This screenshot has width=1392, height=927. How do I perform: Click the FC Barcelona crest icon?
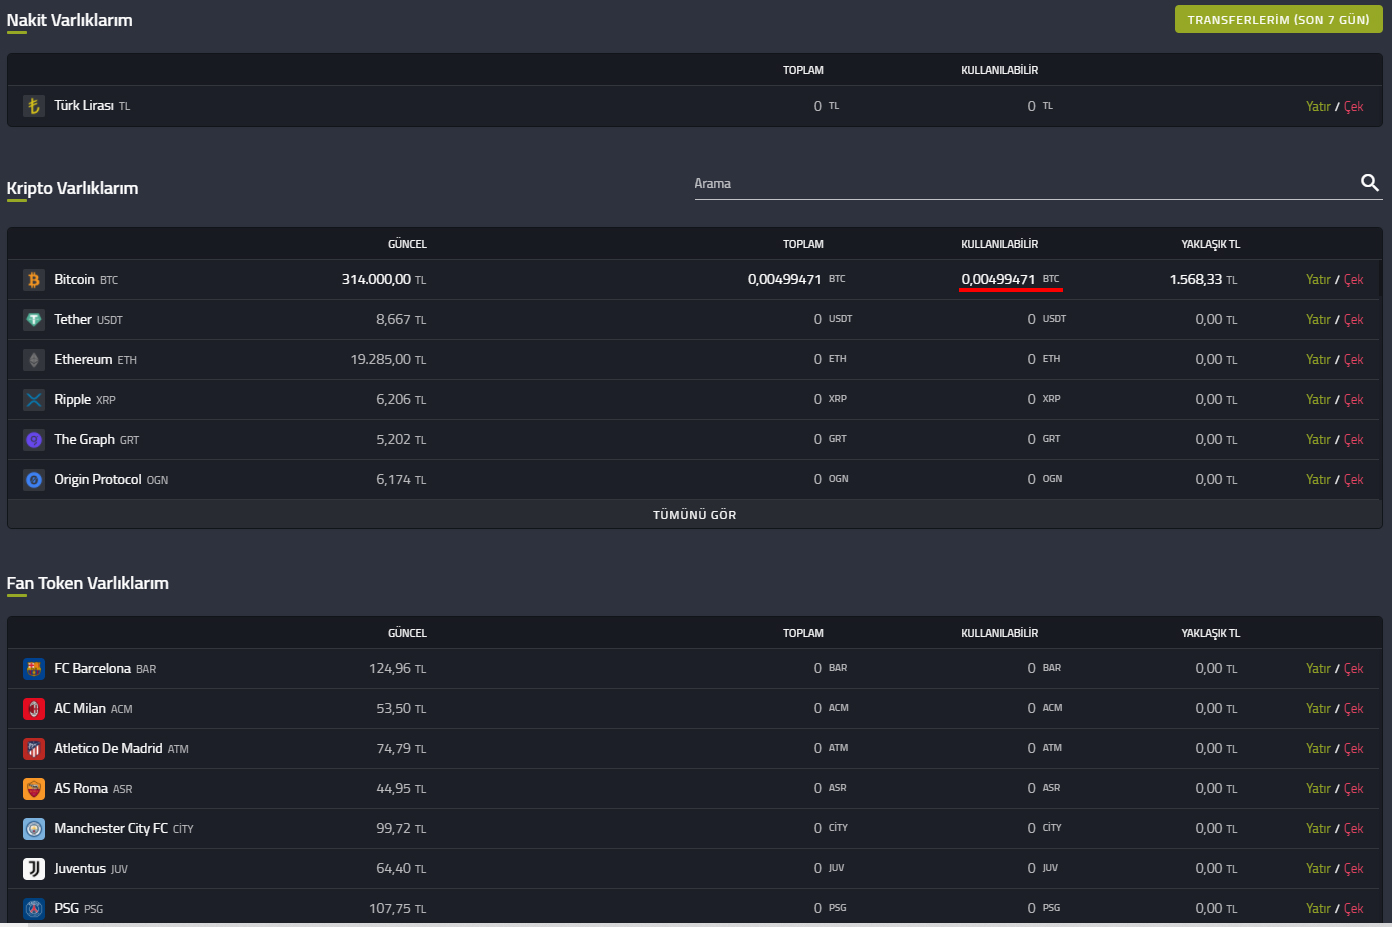click(x=34, y=669)
